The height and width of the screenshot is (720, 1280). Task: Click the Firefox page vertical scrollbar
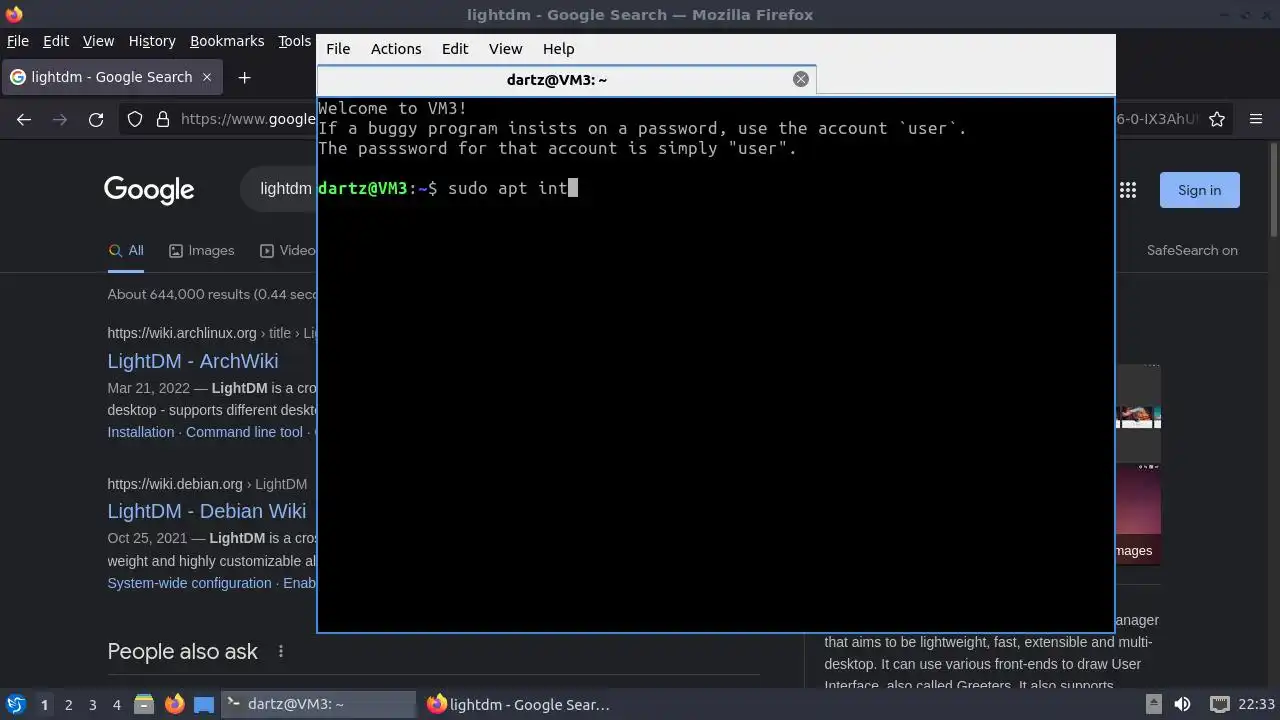click(x=1273, y=190)
